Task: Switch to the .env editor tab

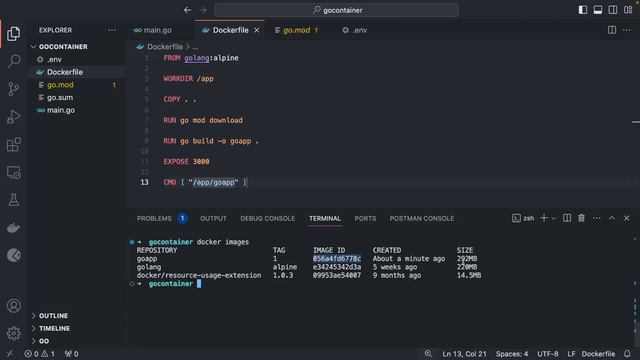Action: [355, 30]
